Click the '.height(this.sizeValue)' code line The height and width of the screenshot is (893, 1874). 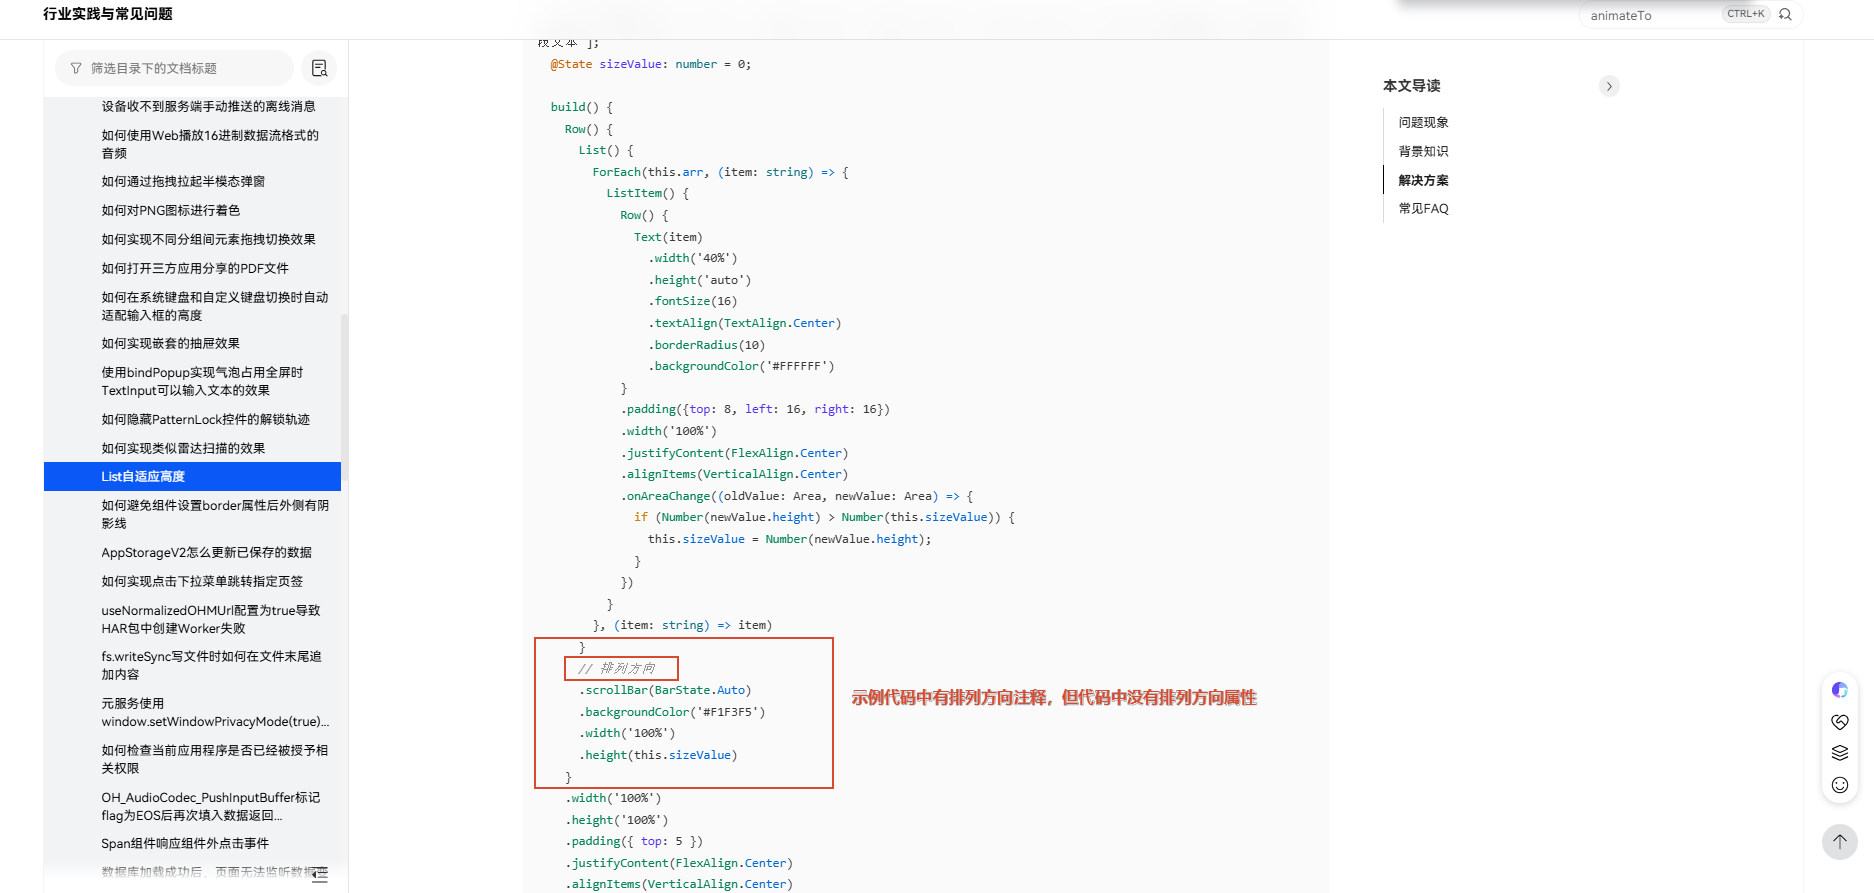click(x=658, y=755)
